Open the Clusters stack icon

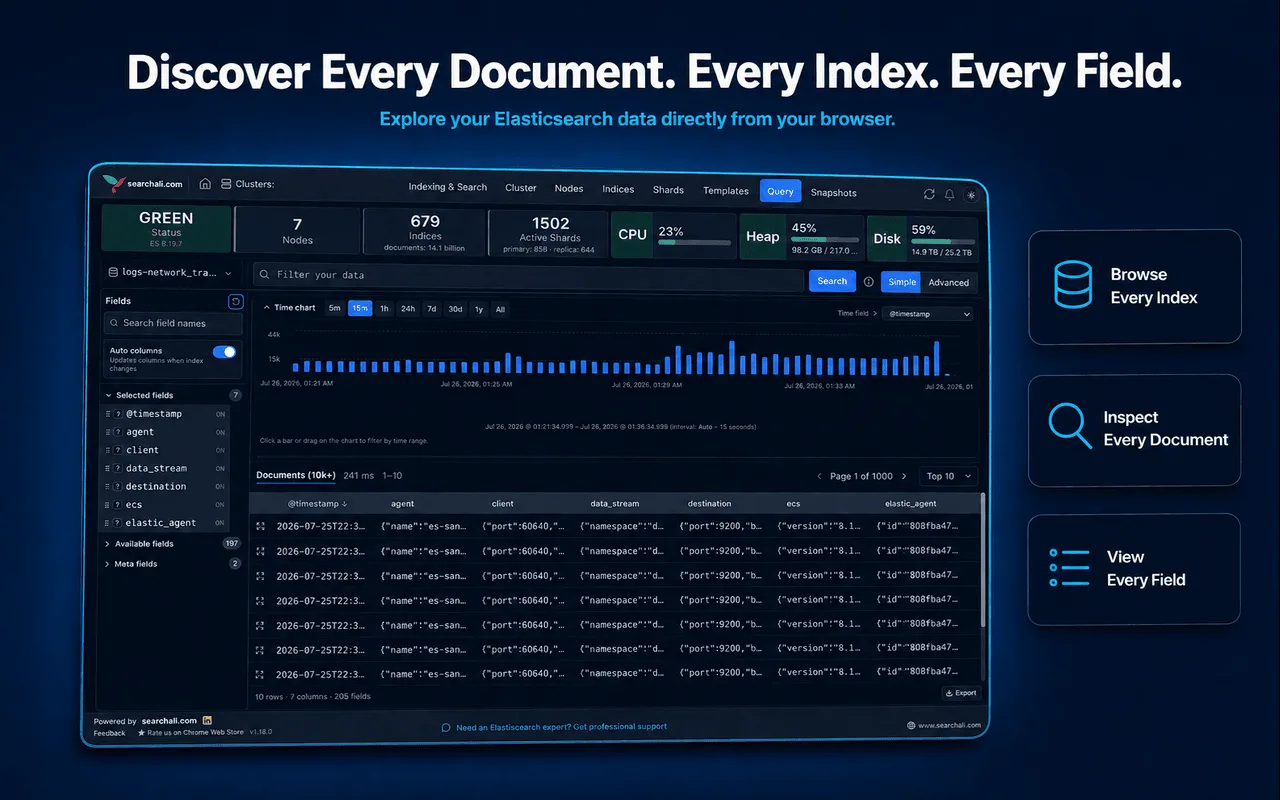pyautogui.click(x=226, y=184)
